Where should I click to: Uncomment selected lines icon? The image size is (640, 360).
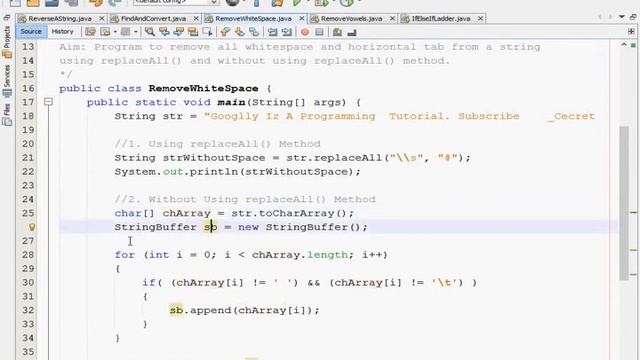coord(352,32)
